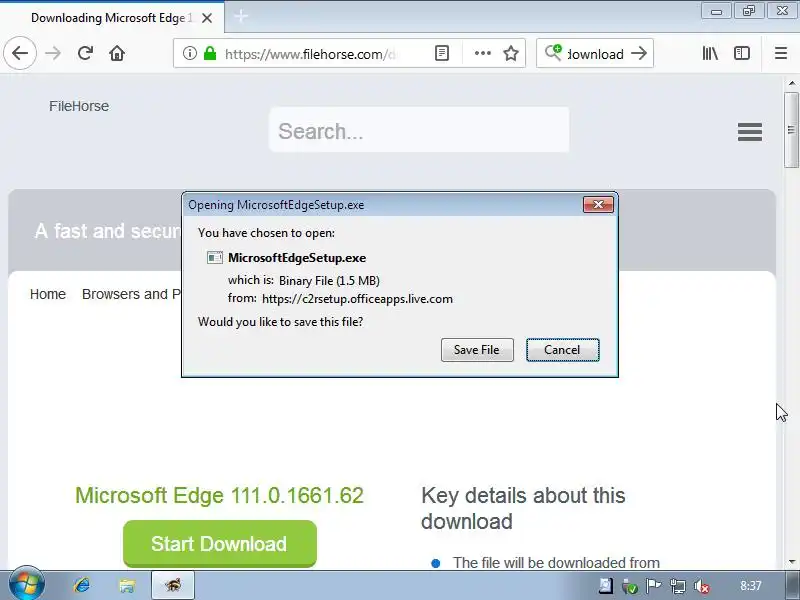
Task: Launch Internet Explorer from taskbar
Action: tap(81, 585)
